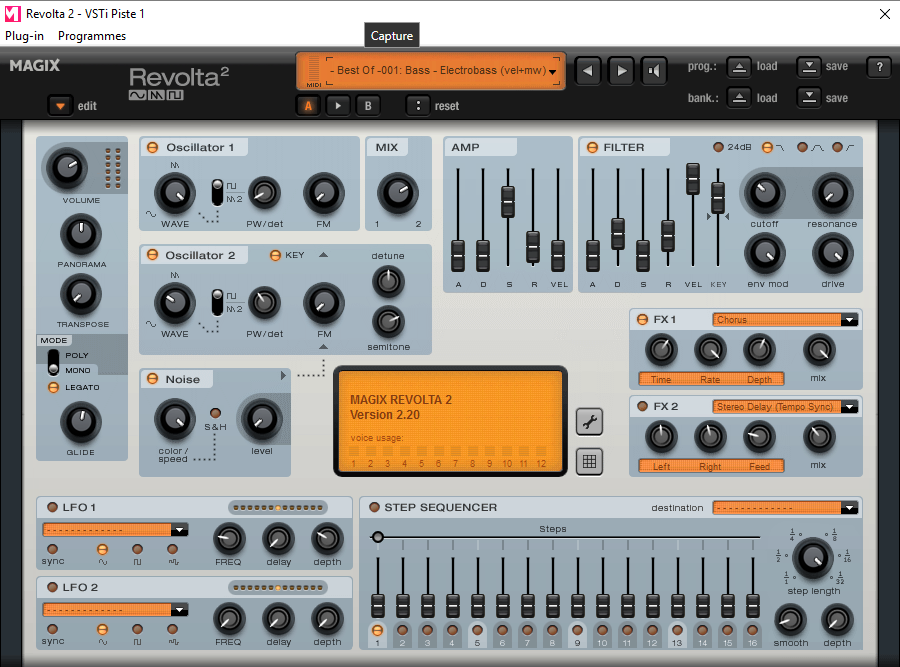The height and width of the screenshot is (667, 900).
Task: Click the MIX oscillator balance knob
Action: (398, 193)
